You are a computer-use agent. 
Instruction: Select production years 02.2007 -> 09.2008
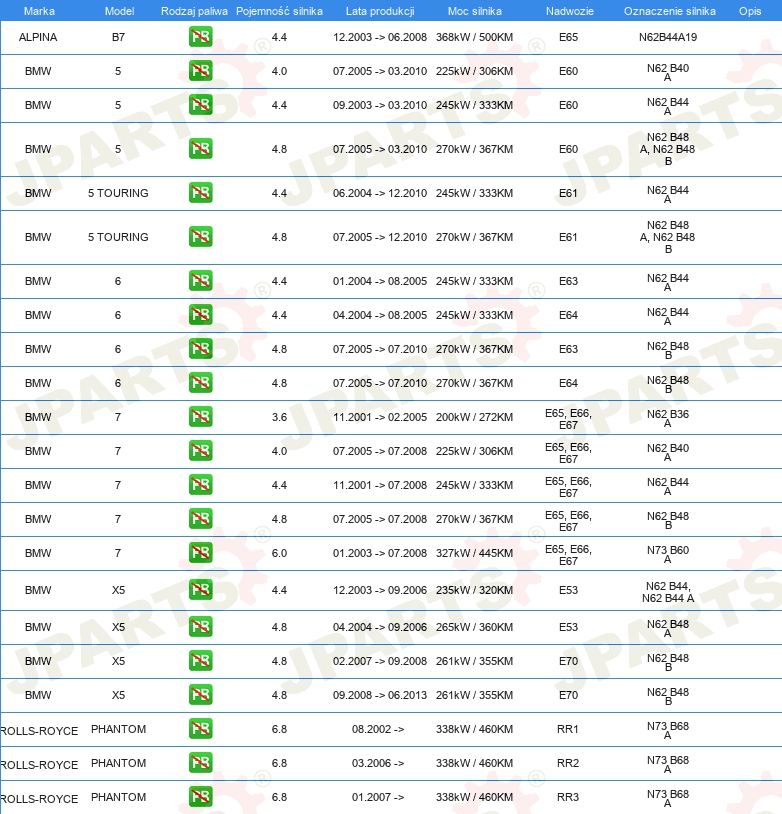pos(380,661)
